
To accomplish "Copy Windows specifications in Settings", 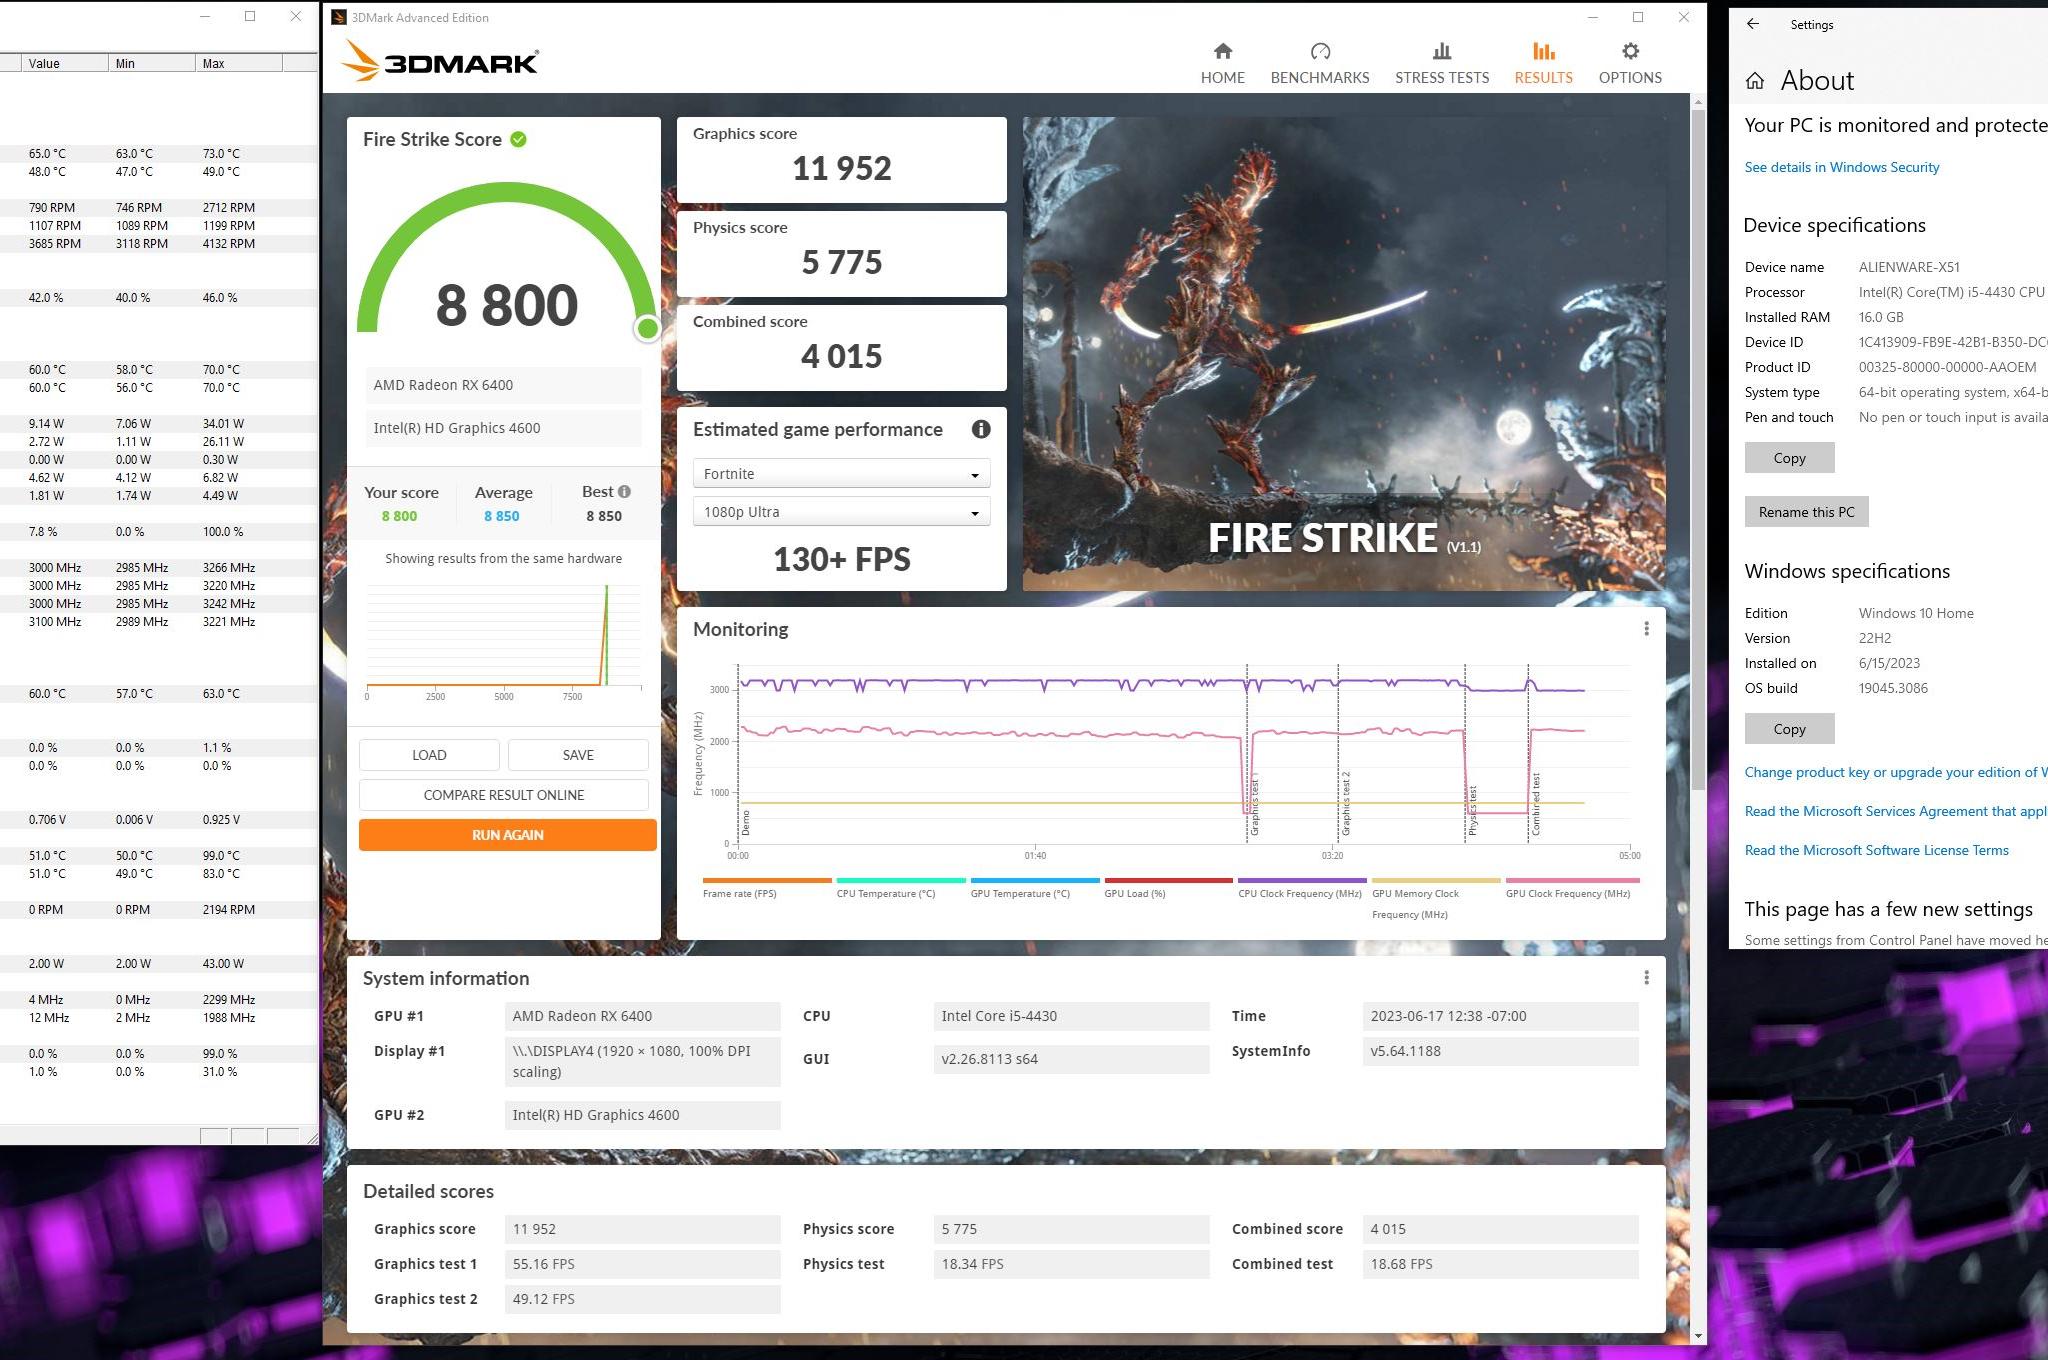I will pyautogui.click(x=1789, y=729).
